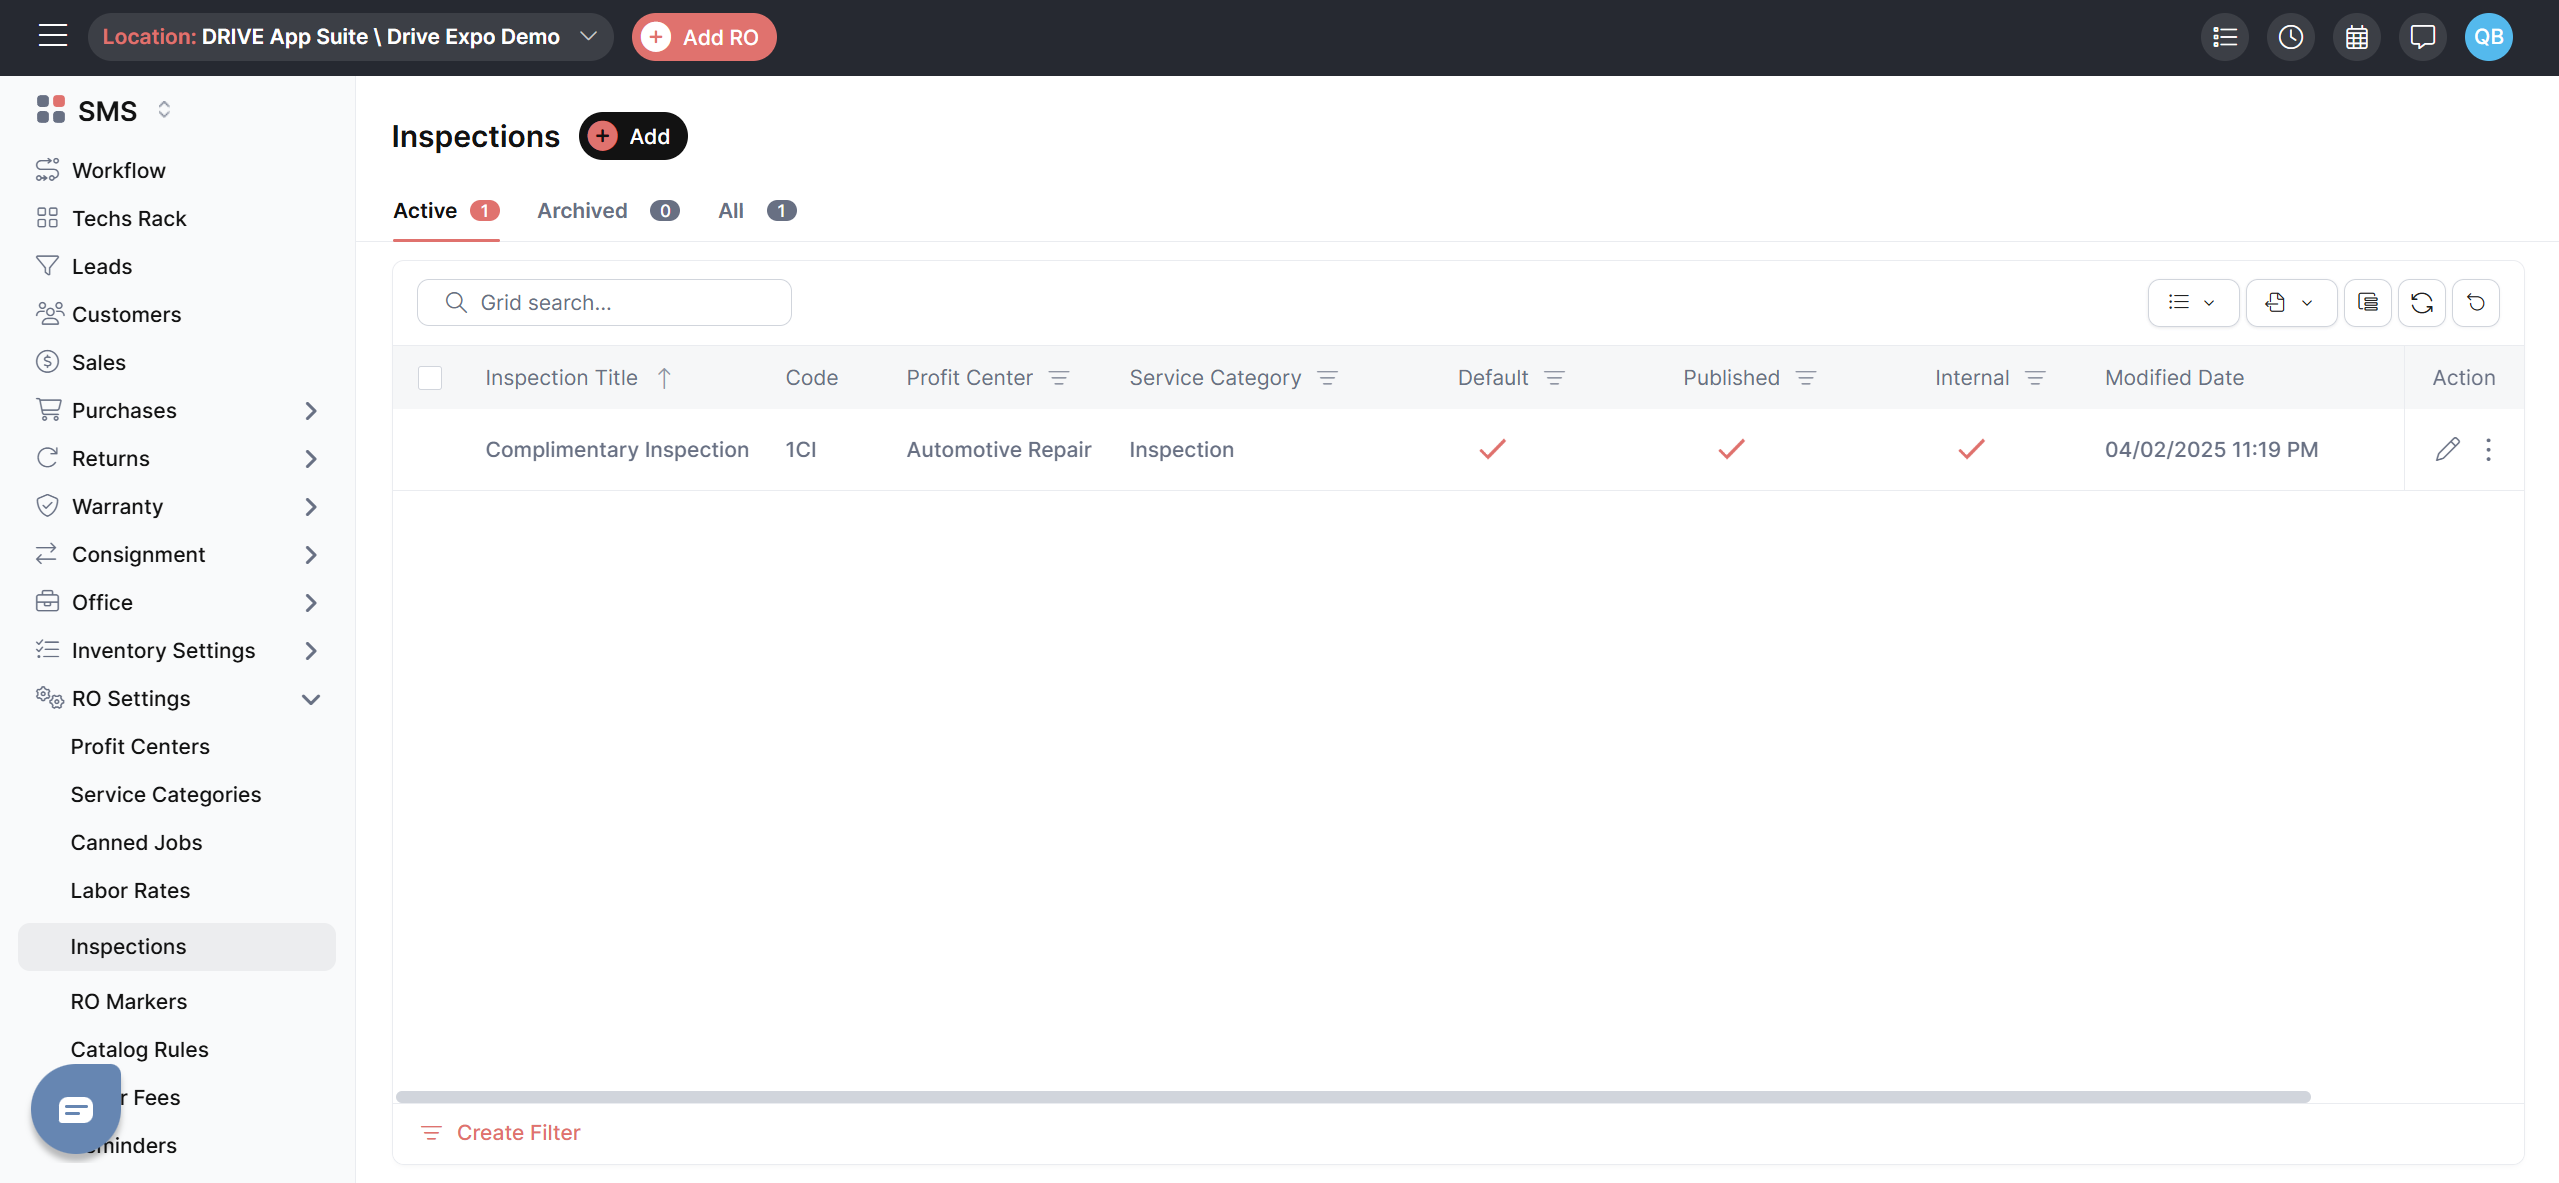This screenshot has width=2559, height=1183.
Task: Open the chat messages icon in header
Action: click(x=2422, y=37)
